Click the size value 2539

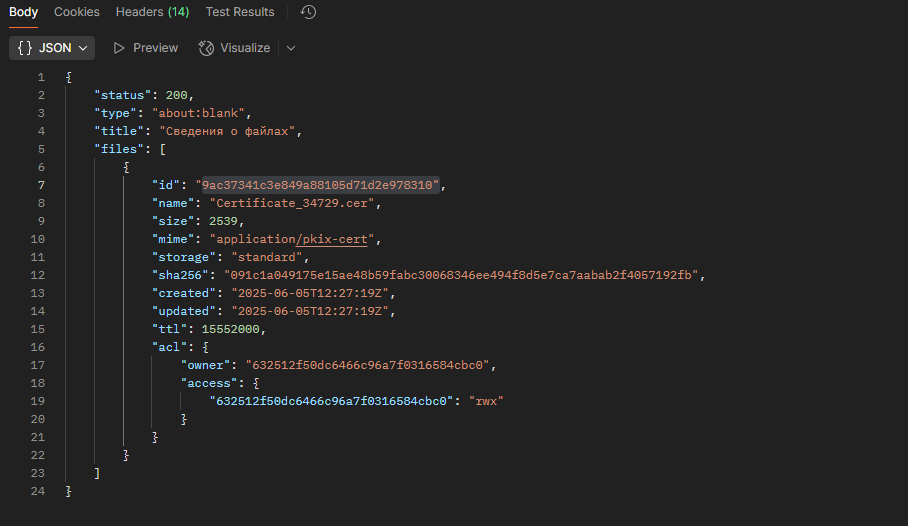[223, 221]
